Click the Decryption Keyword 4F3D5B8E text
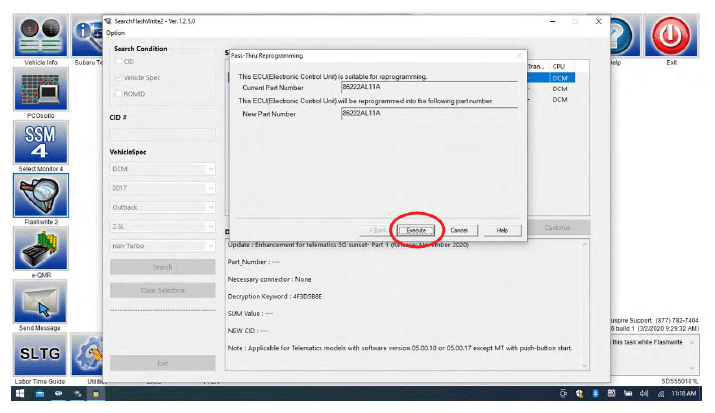The image size is (715, 413). 275,296
